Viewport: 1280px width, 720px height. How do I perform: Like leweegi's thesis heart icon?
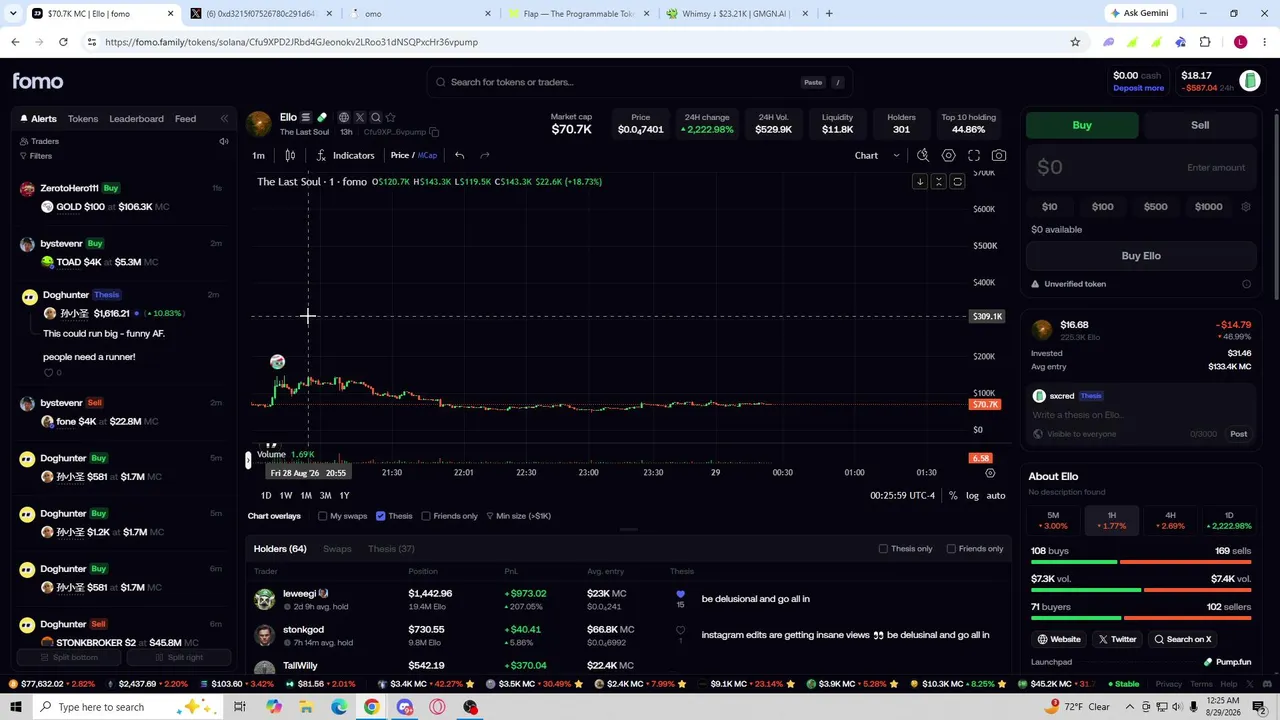click(x=680, y=594)
